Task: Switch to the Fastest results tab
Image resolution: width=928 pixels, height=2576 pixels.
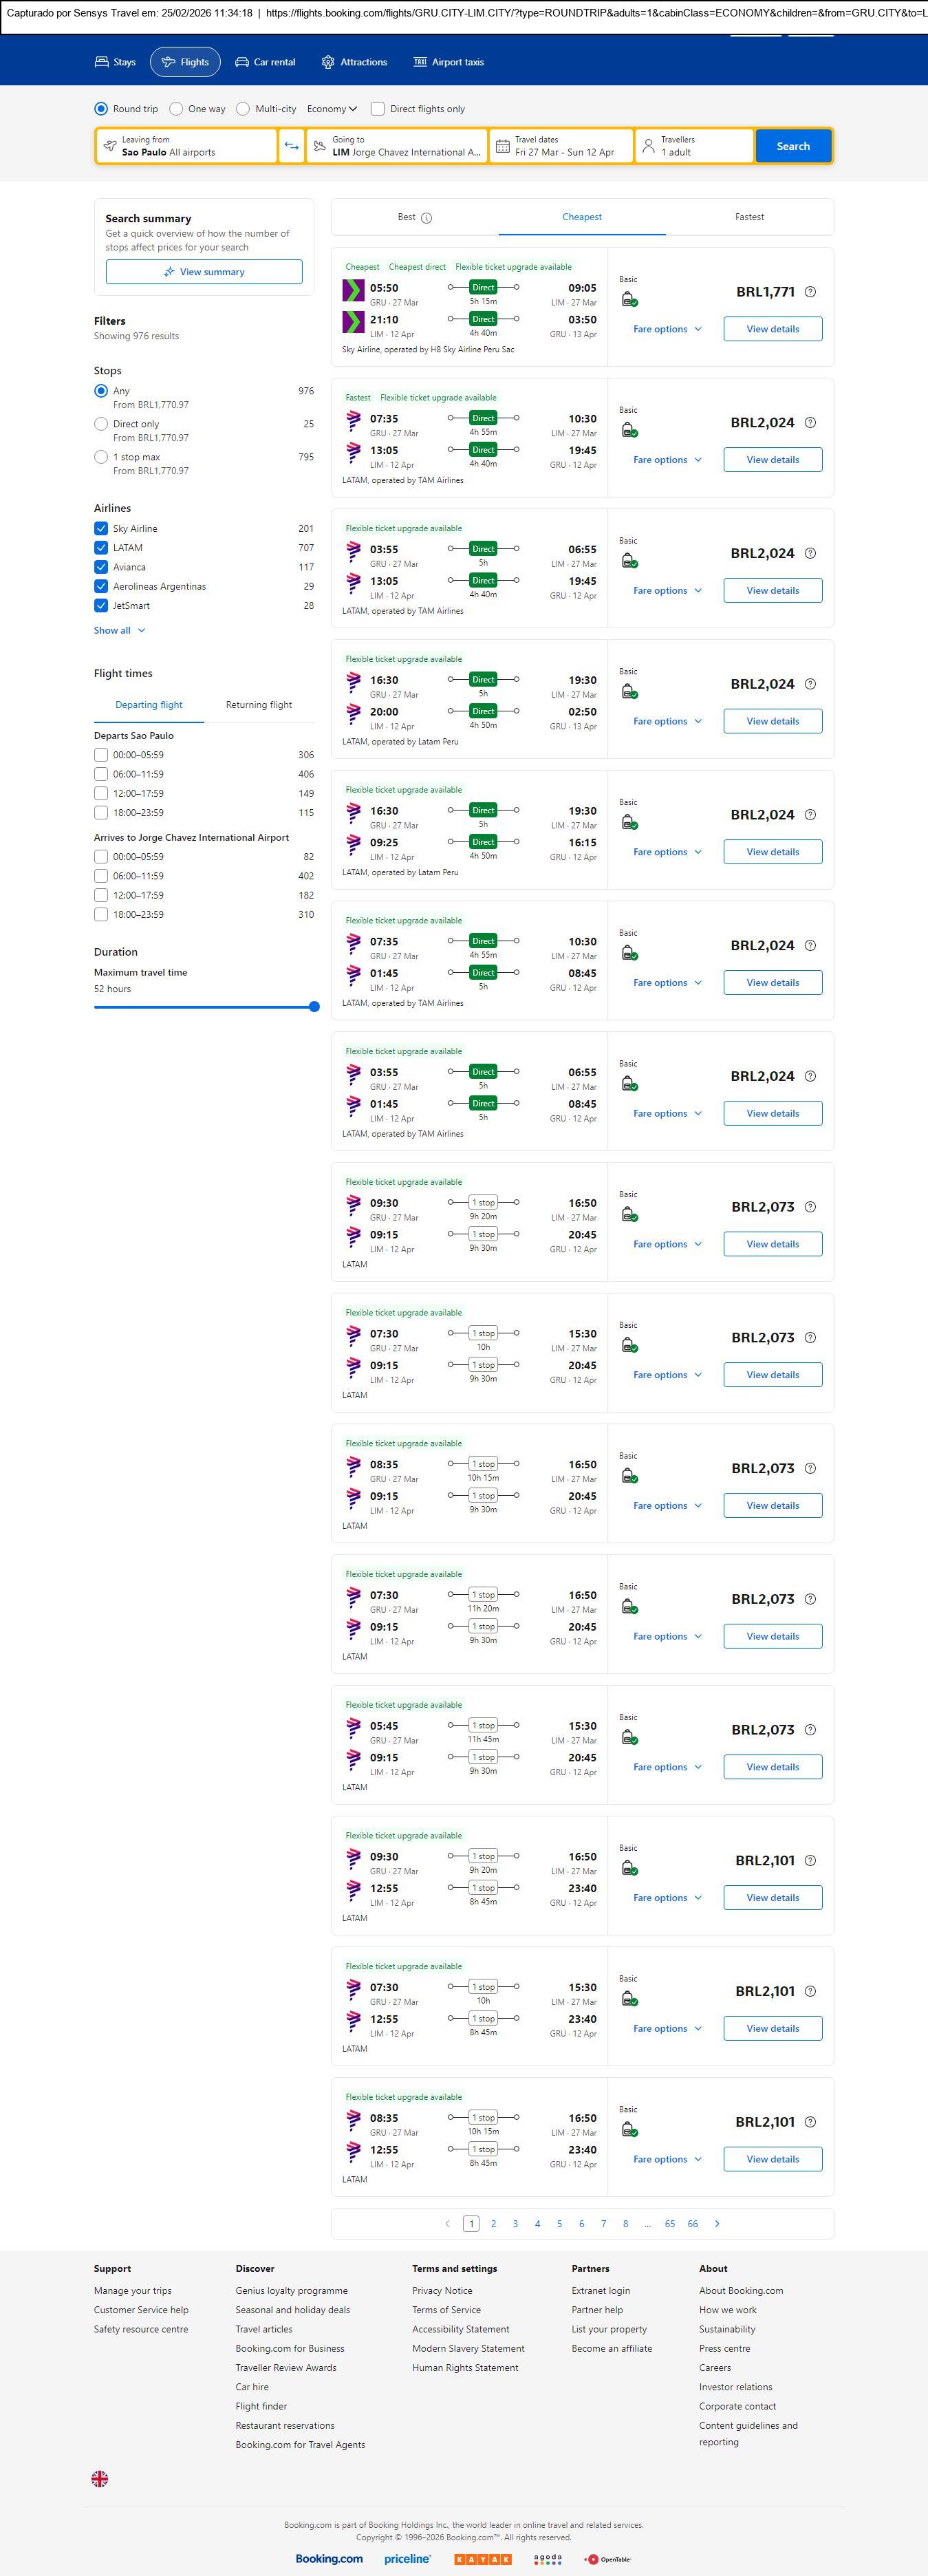Action: coord(749,217)
